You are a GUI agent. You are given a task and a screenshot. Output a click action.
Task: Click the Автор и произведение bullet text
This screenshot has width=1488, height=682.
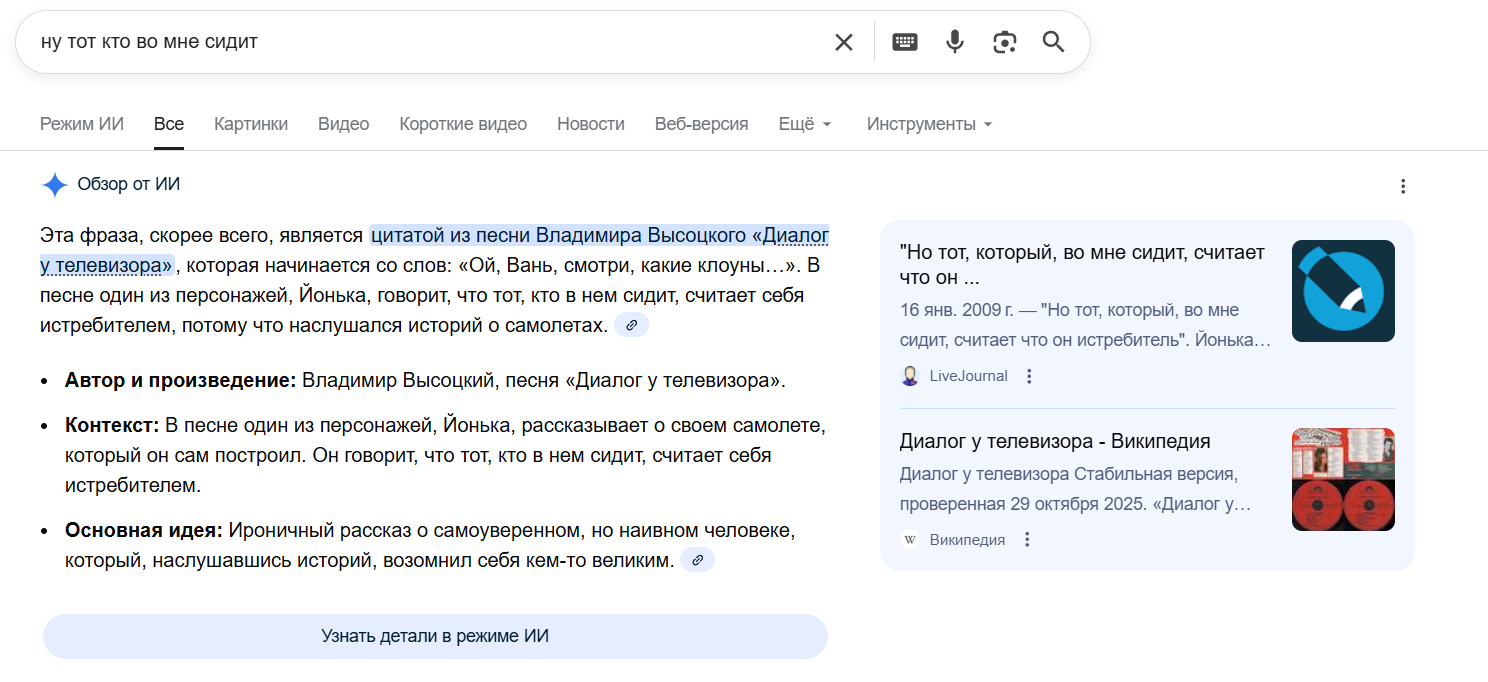425,380
